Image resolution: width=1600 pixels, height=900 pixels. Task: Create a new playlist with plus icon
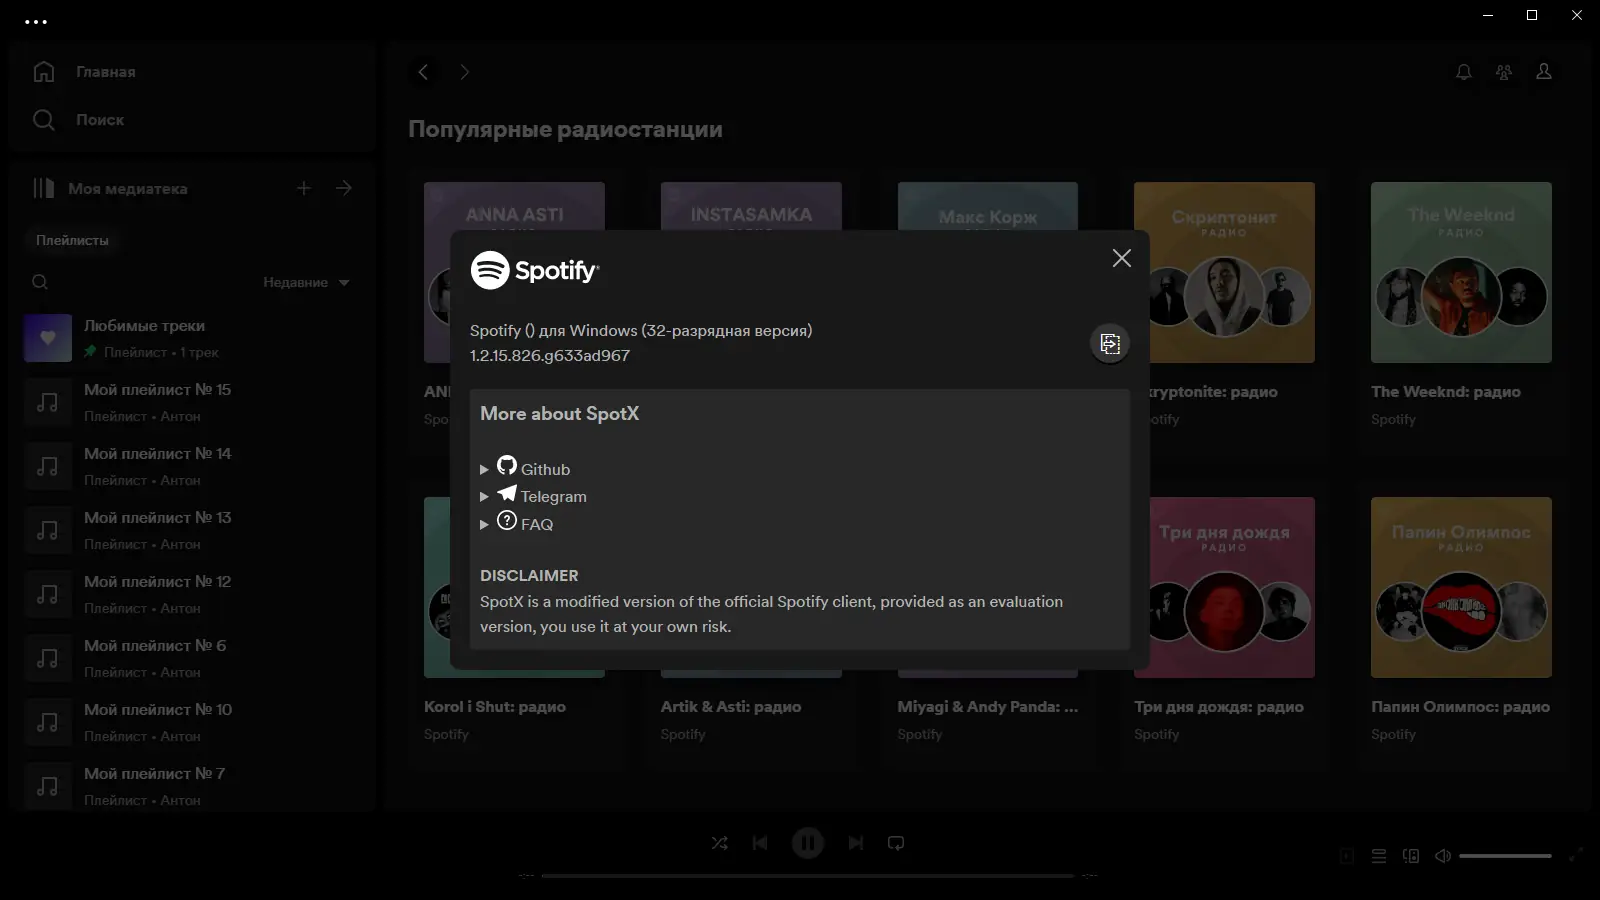coord(304,188)
